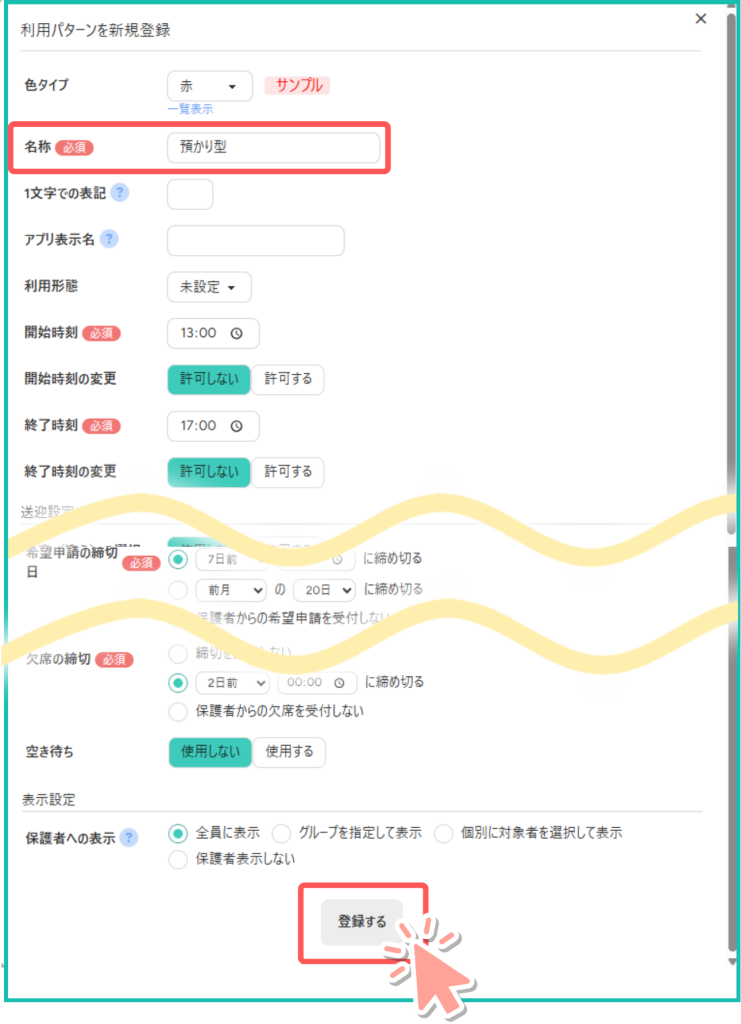Set 空き待ち to 使用する
The height and width of the screenshot is (1024, 741).
tap(289, 752)
